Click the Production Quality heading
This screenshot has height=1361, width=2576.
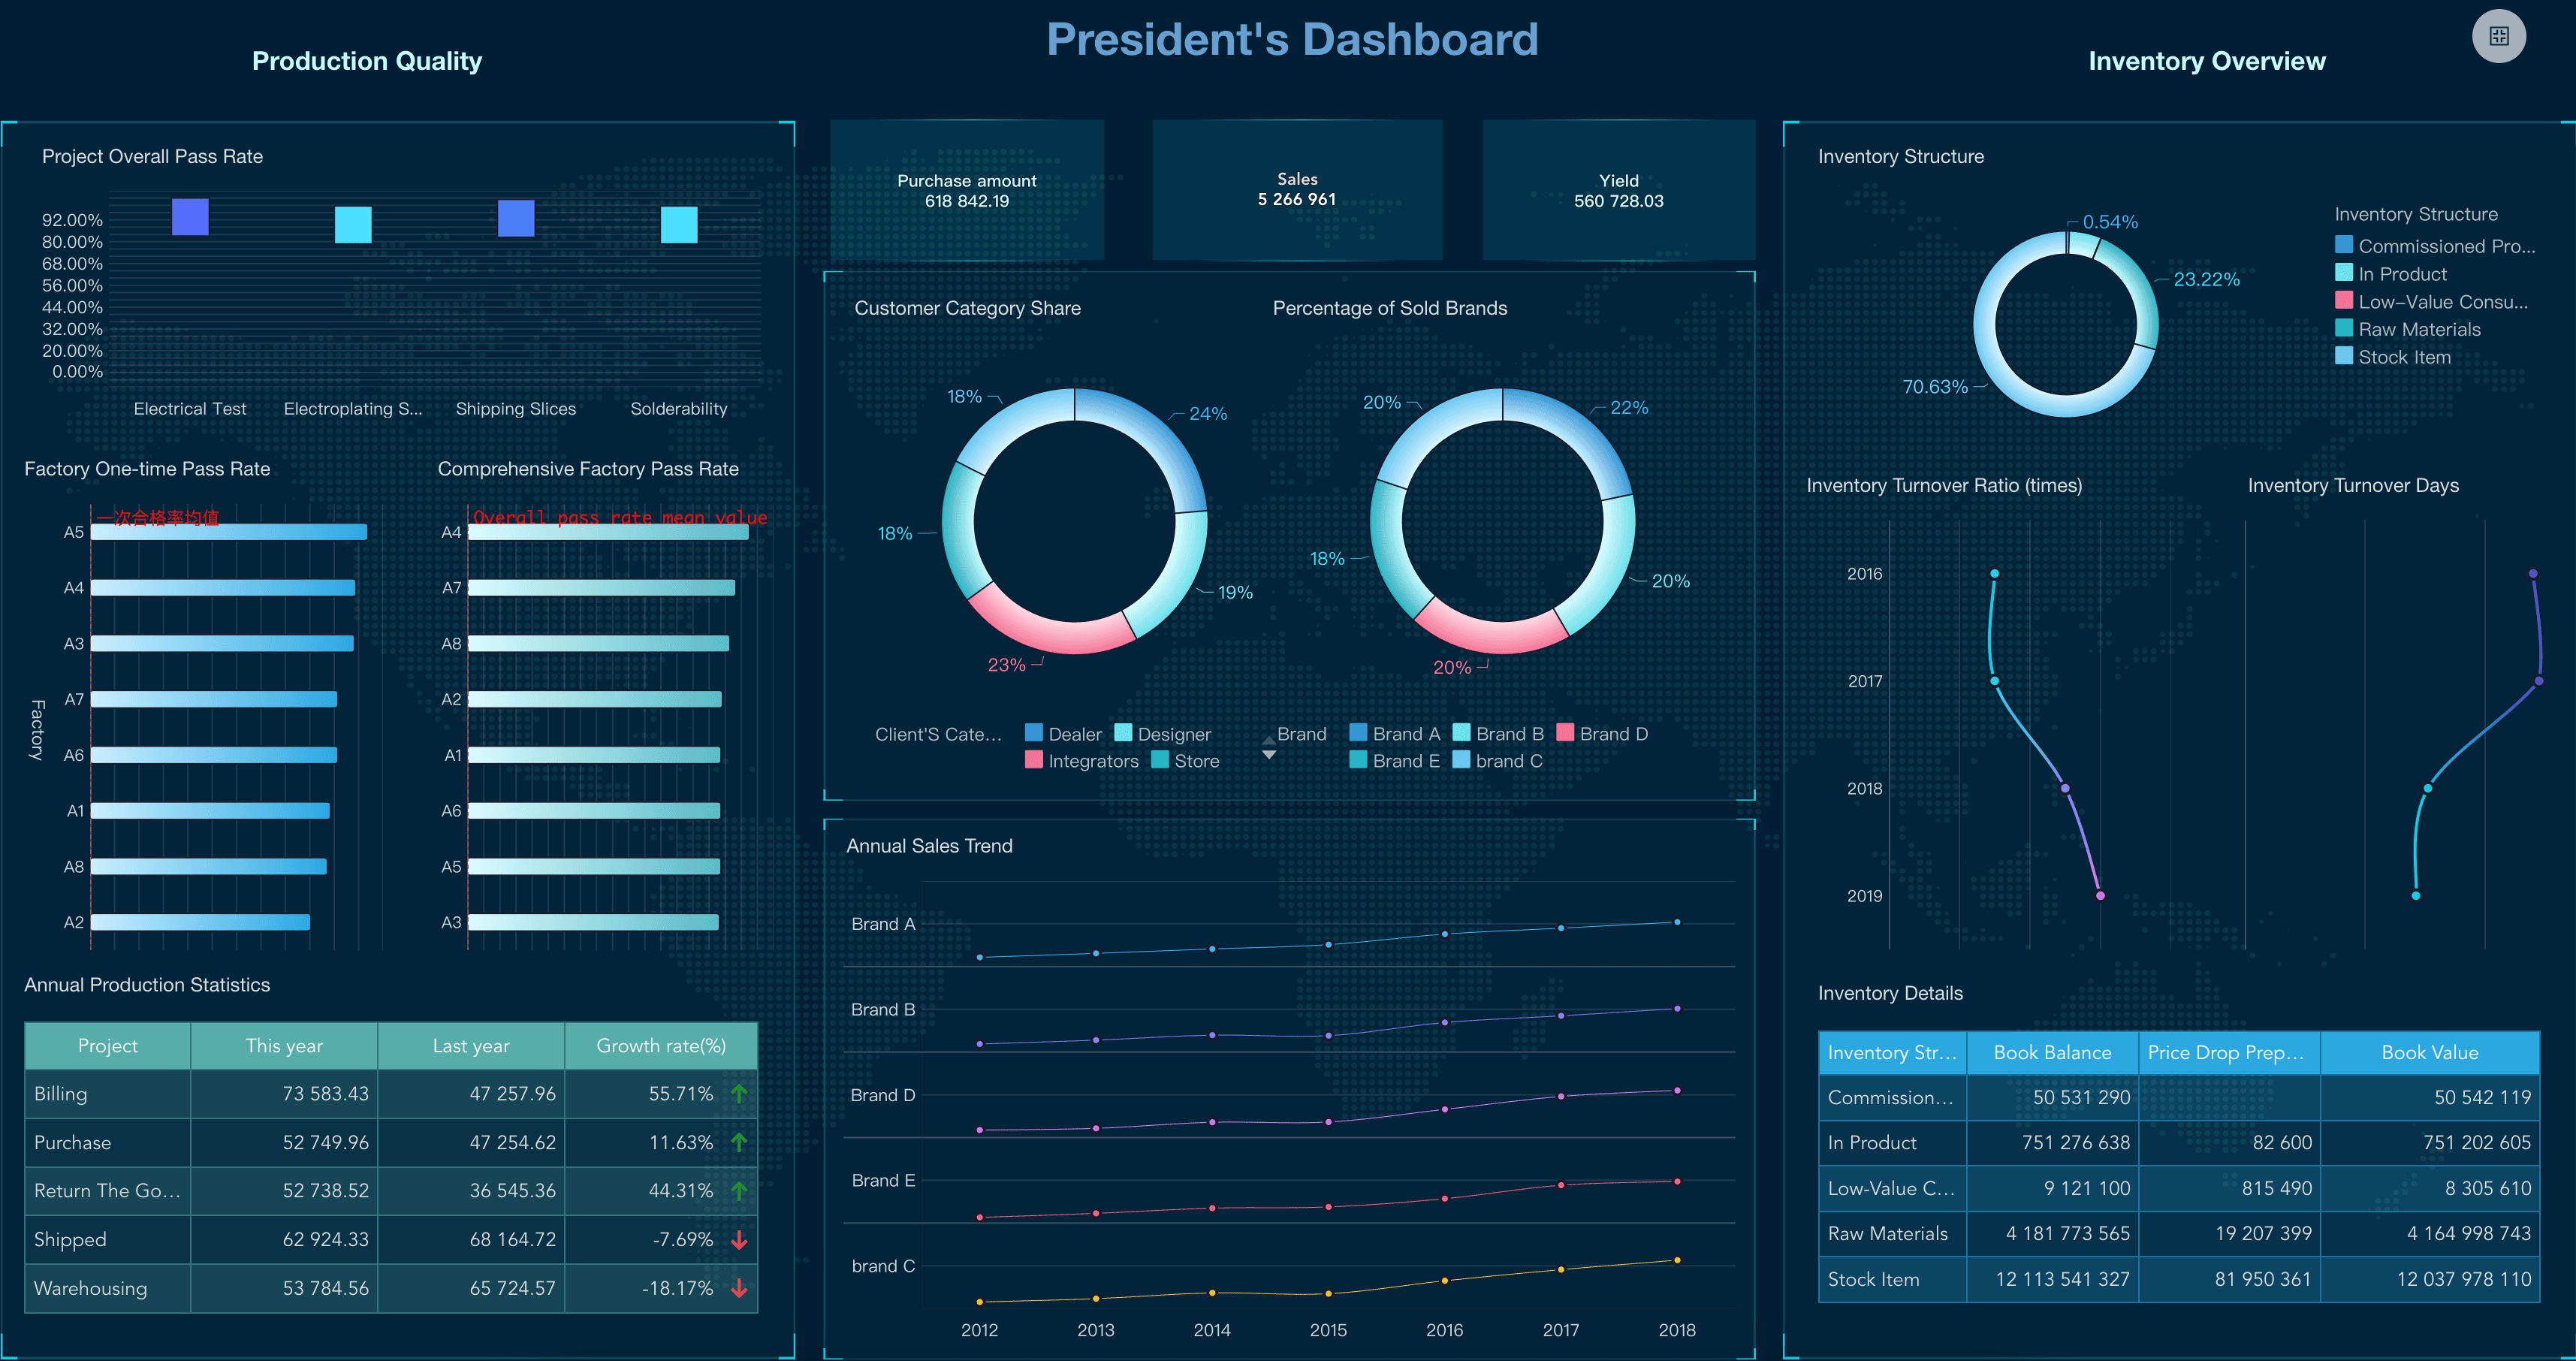367,61
